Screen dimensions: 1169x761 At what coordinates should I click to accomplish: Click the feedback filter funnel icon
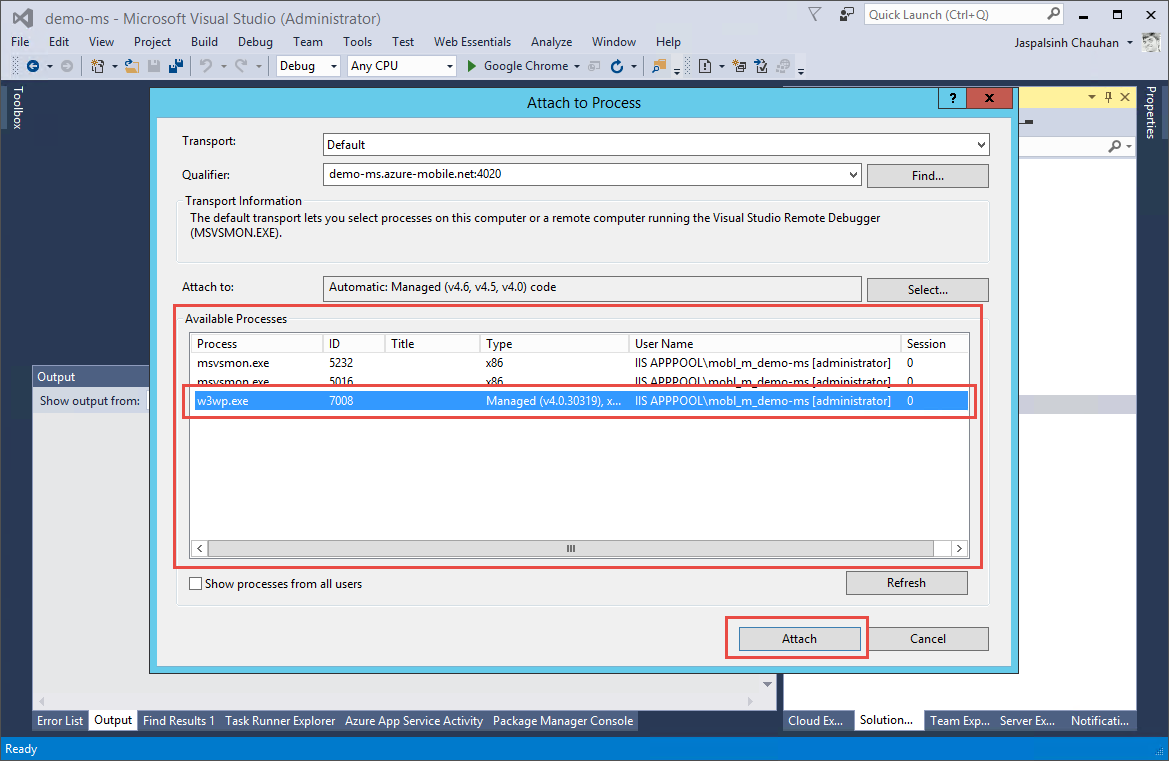815,14
